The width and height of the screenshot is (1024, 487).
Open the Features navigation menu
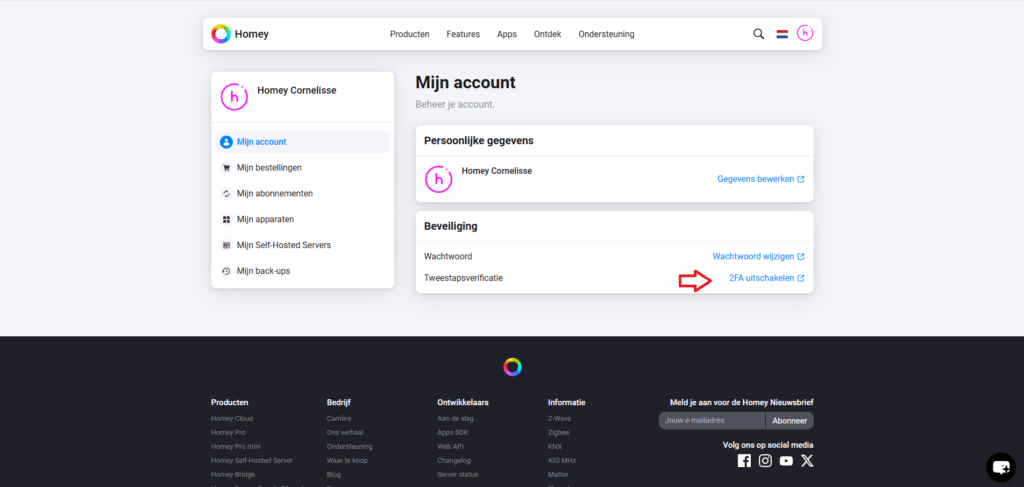pos(463,34)
